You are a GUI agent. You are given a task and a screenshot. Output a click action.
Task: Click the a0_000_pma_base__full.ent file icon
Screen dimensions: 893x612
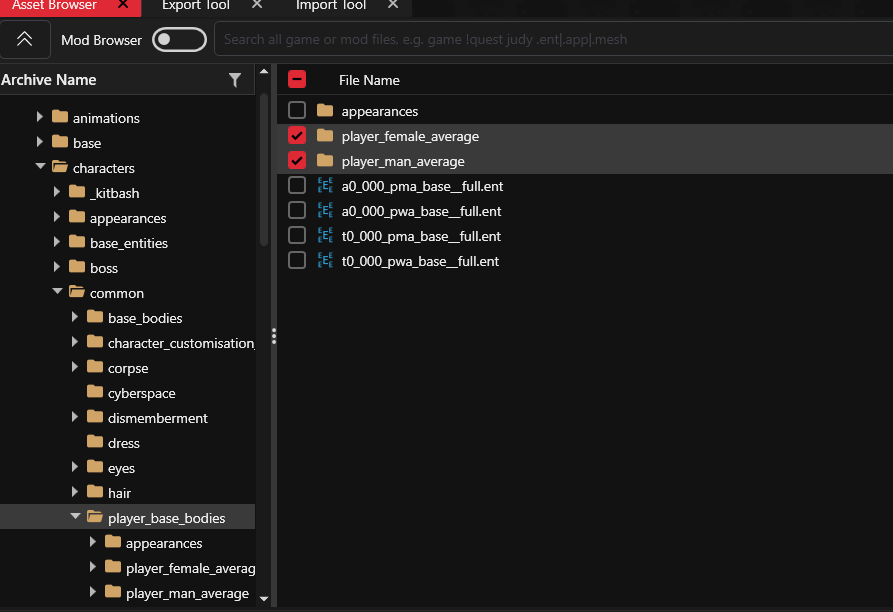coord(325,185)
